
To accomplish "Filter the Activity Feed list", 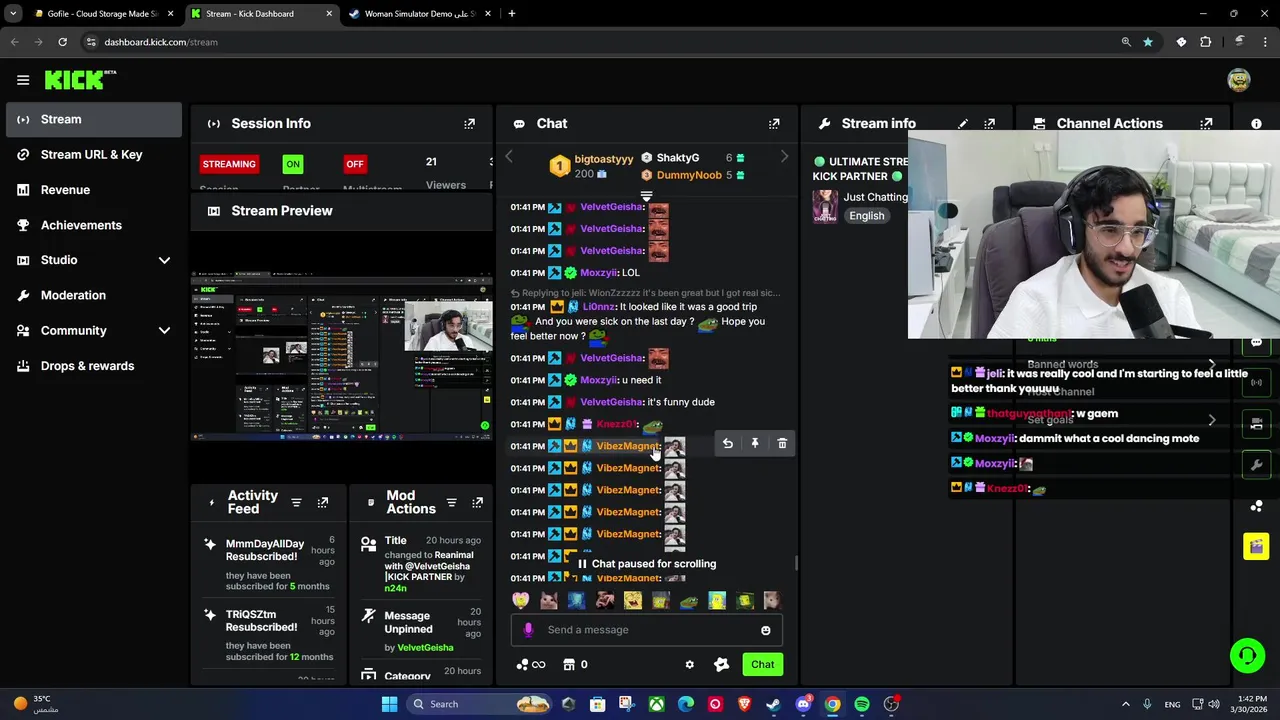I will click(296, 502).
